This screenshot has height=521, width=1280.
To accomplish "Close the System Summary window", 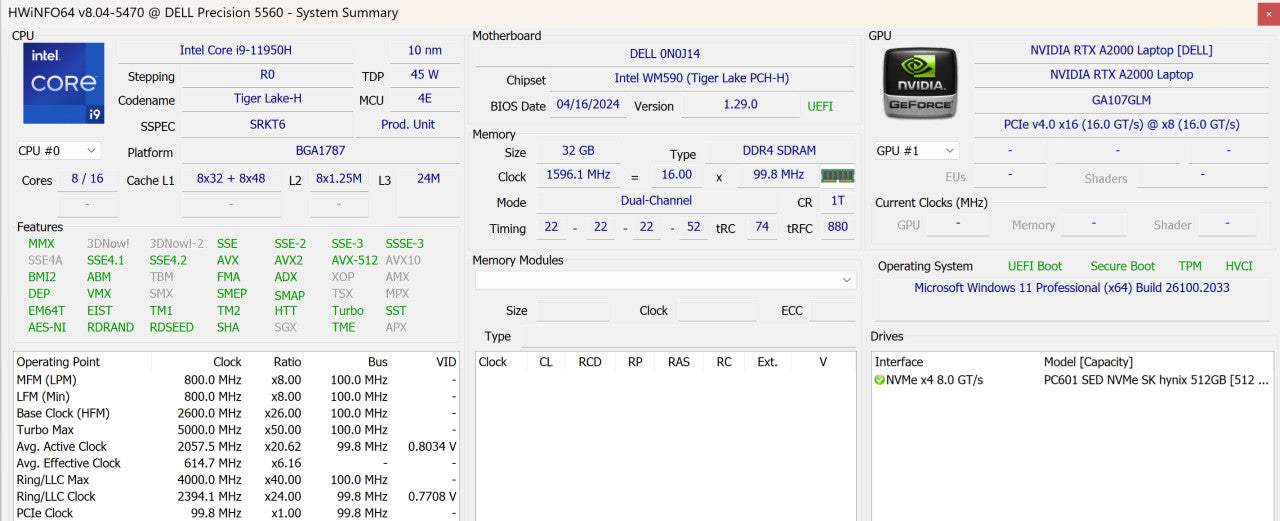I will point(1268,13).
